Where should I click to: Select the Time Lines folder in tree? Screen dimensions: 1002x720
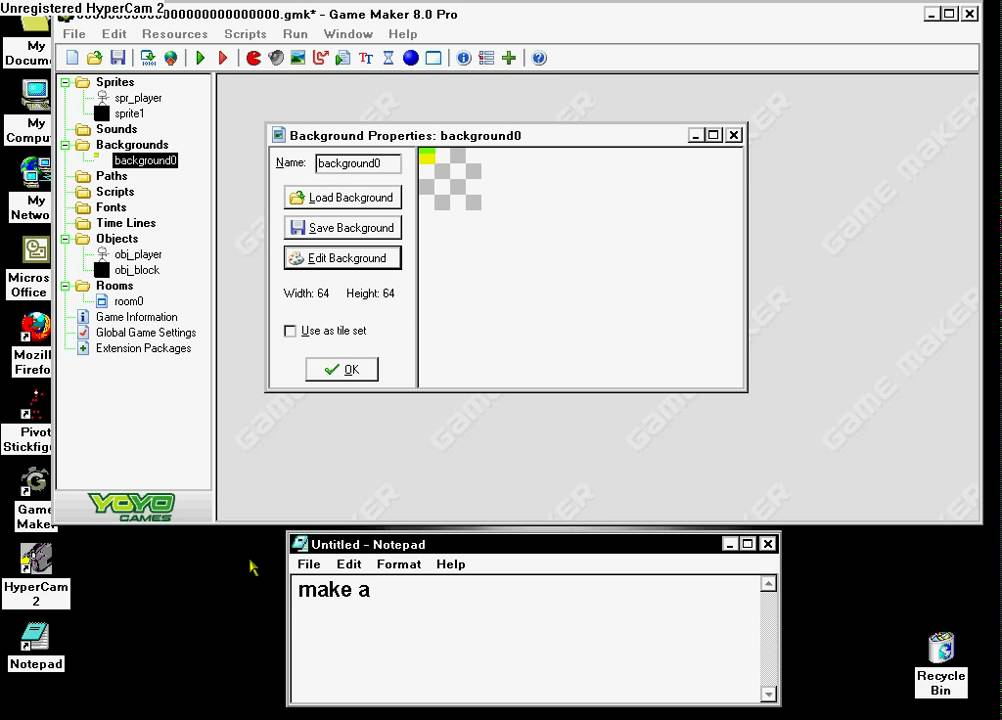126,223
